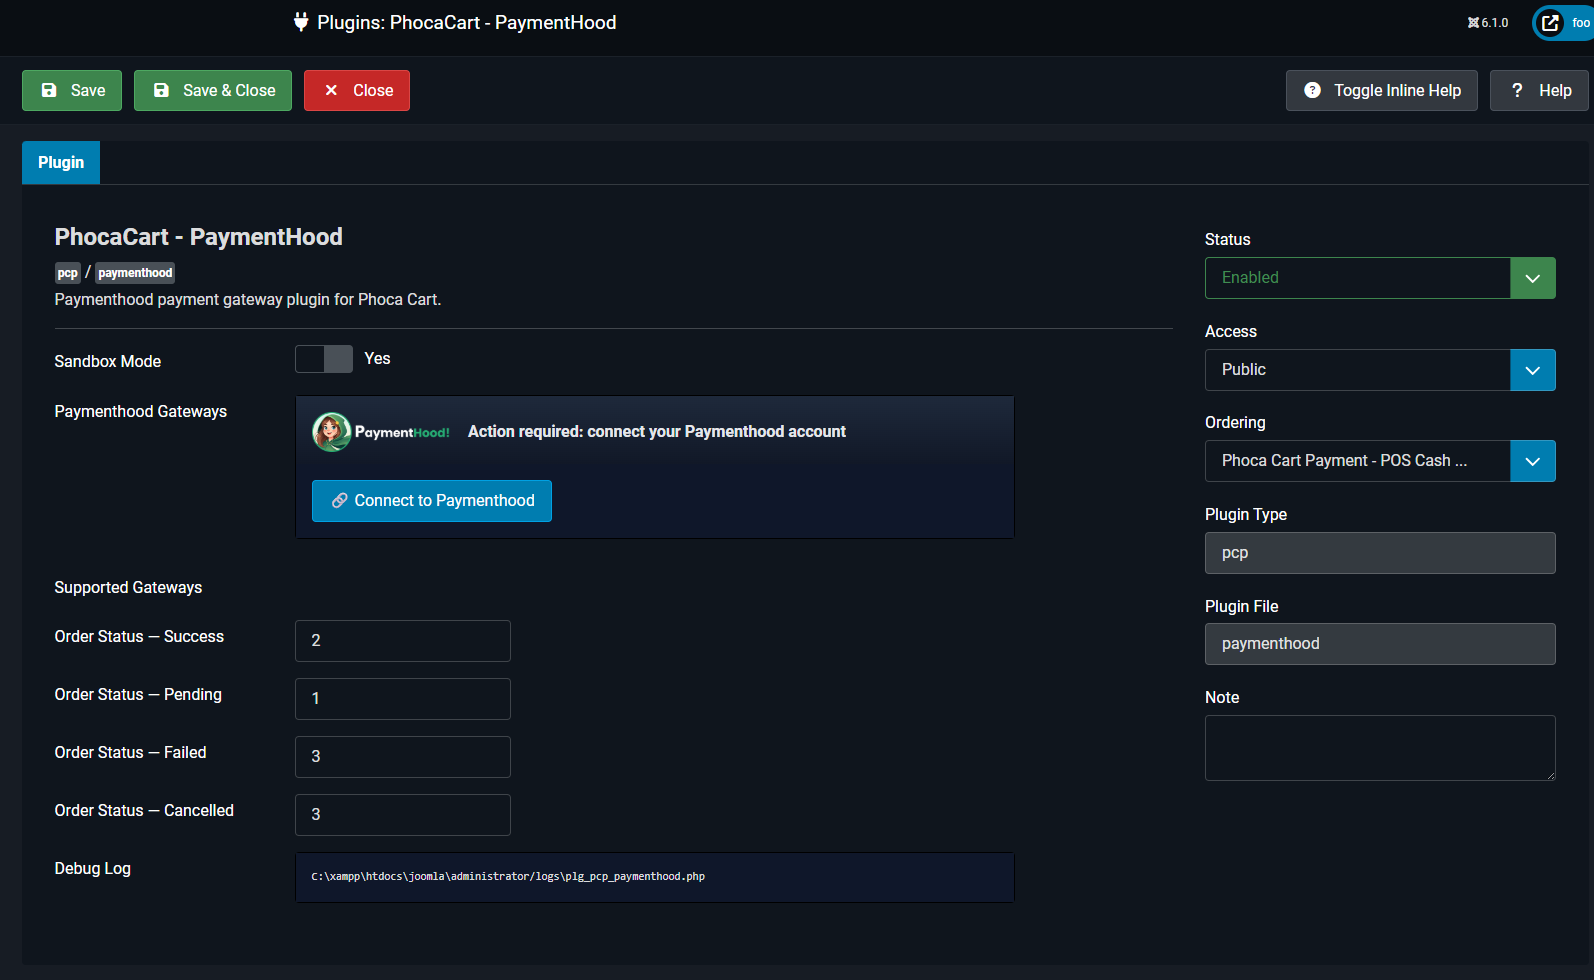Click the Action required message text
The width and height of the screenshot is (1594, 980).
(x=657, y=432)
